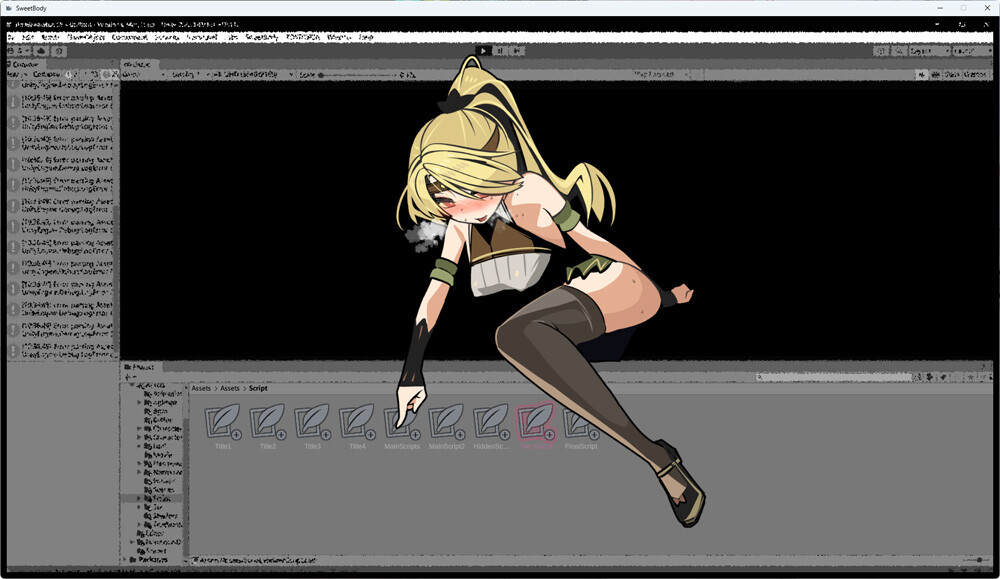Open the Edit menu
Screen dimensions: 1000x579
click(x=28, y=37)
